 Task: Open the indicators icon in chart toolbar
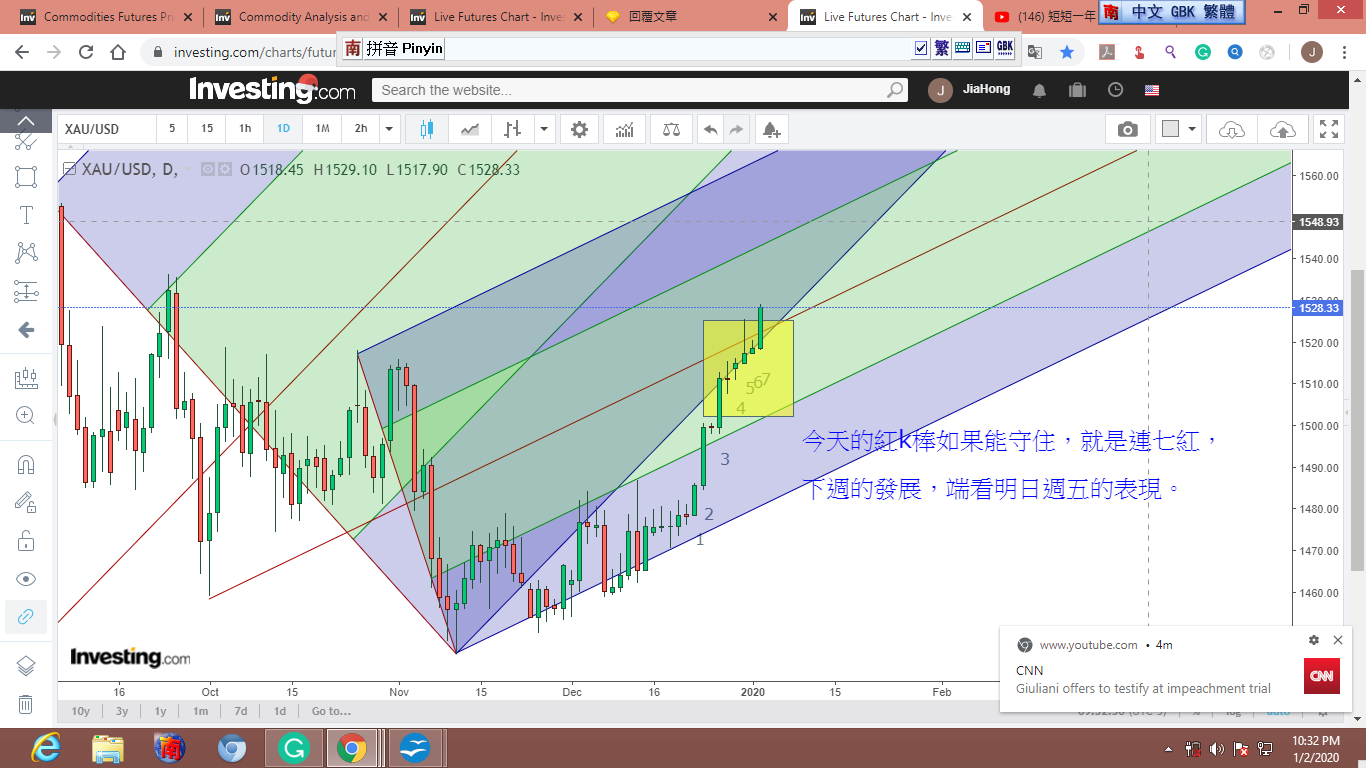click(x=624, y=129)
